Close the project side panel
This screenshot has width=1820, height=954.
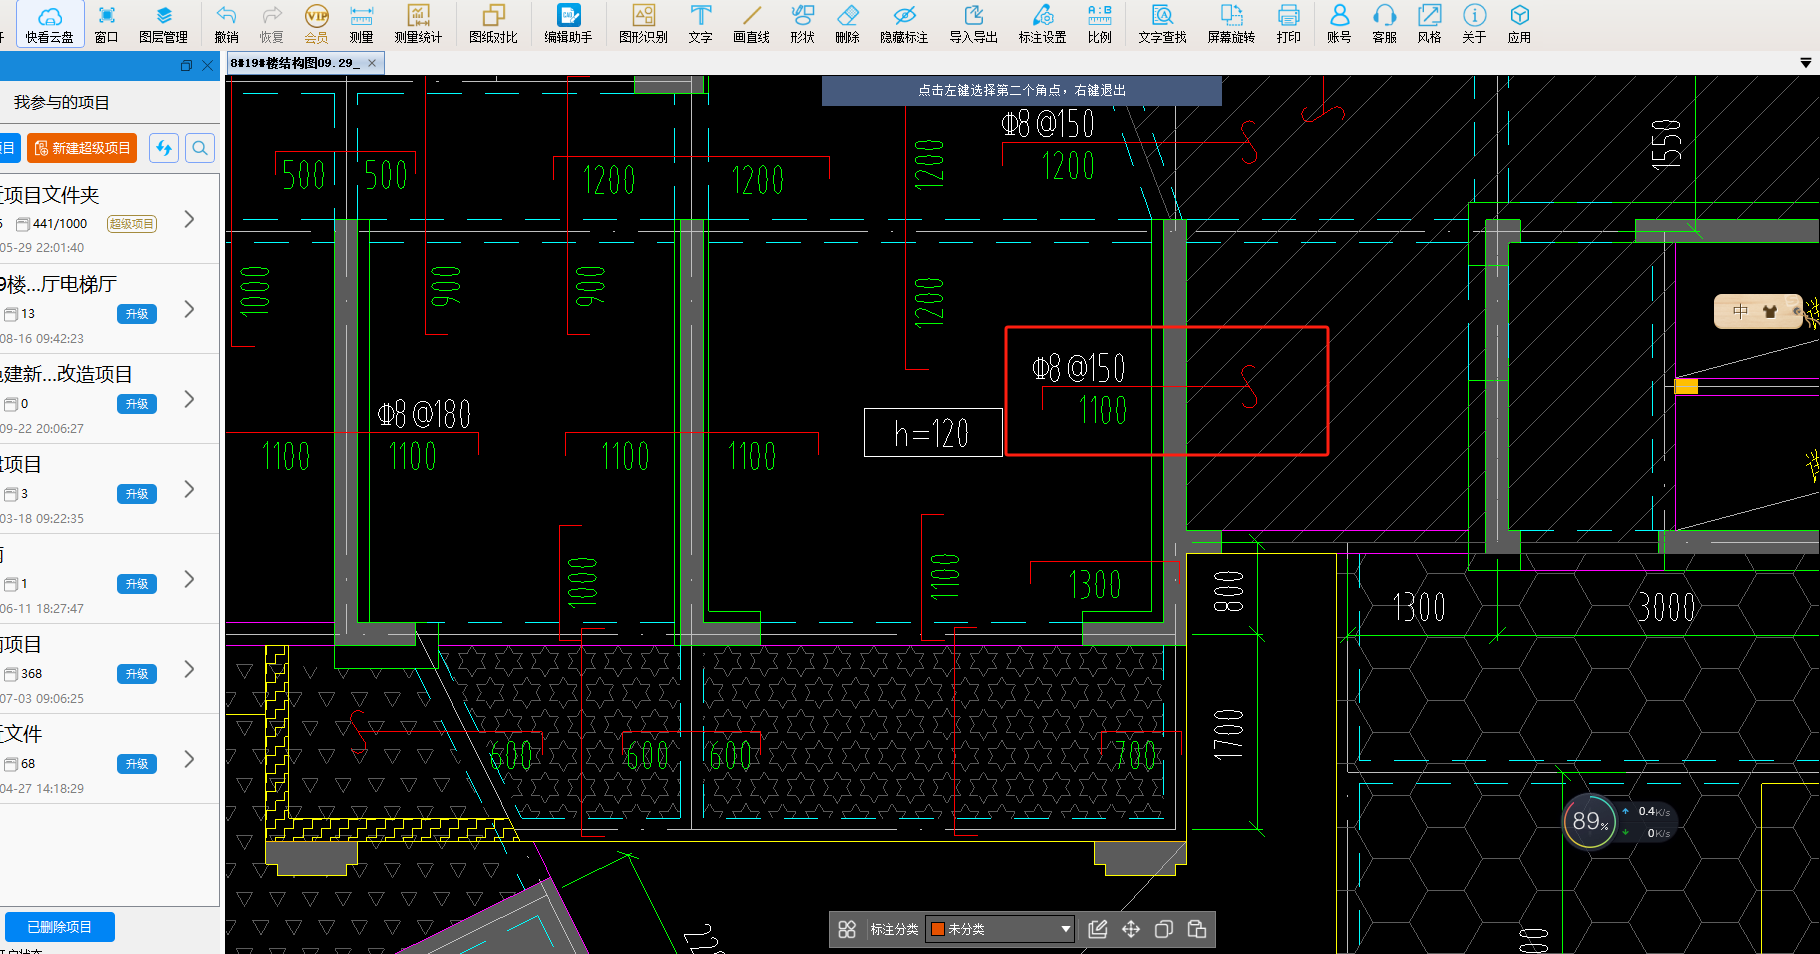pyautogui.click(x=208, y=66)
